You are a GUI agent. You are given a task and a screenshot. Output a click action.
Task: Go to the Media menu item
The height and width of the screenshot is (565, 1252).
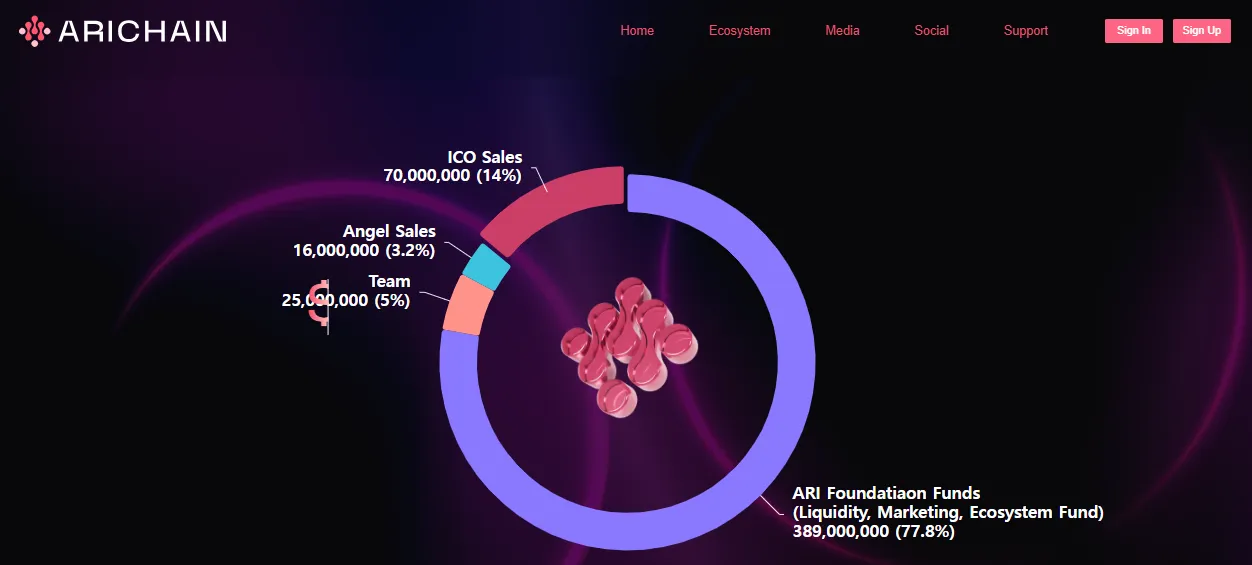coord(842,31)
